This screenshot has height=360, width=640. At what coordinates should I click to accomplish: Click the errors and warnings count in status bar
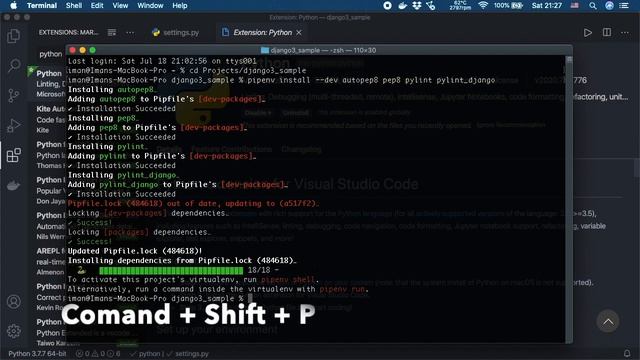tap(98, 353)
